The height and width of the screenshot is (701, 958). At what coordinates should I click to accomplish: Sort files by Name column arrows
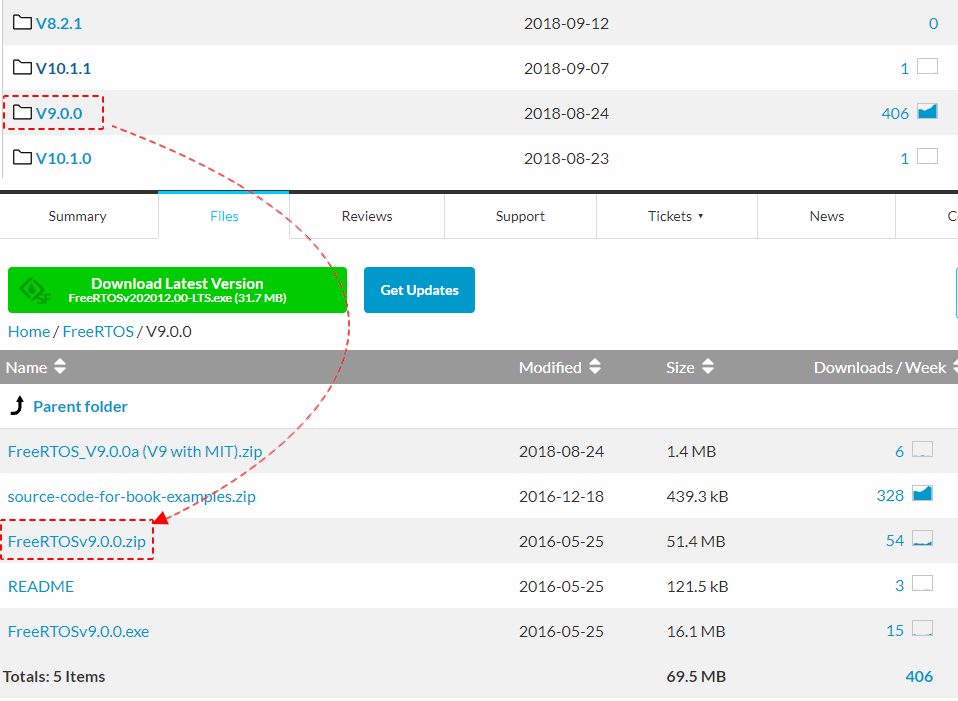(x=60, y=367)
